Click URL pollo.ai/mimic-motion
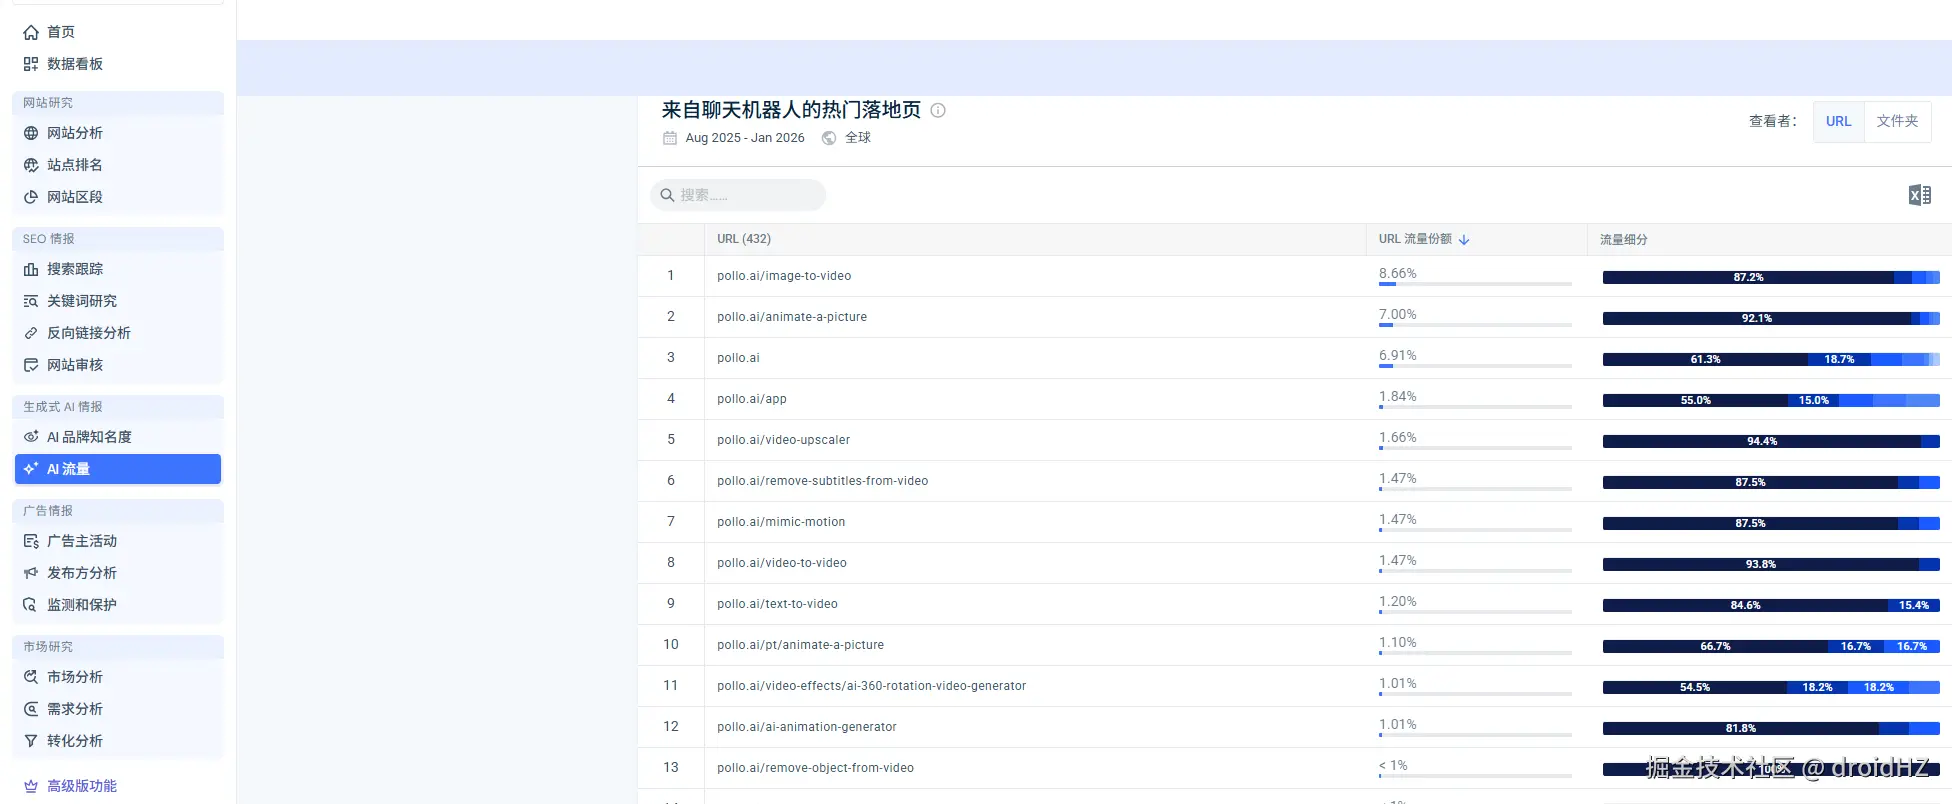 (781, 522)
